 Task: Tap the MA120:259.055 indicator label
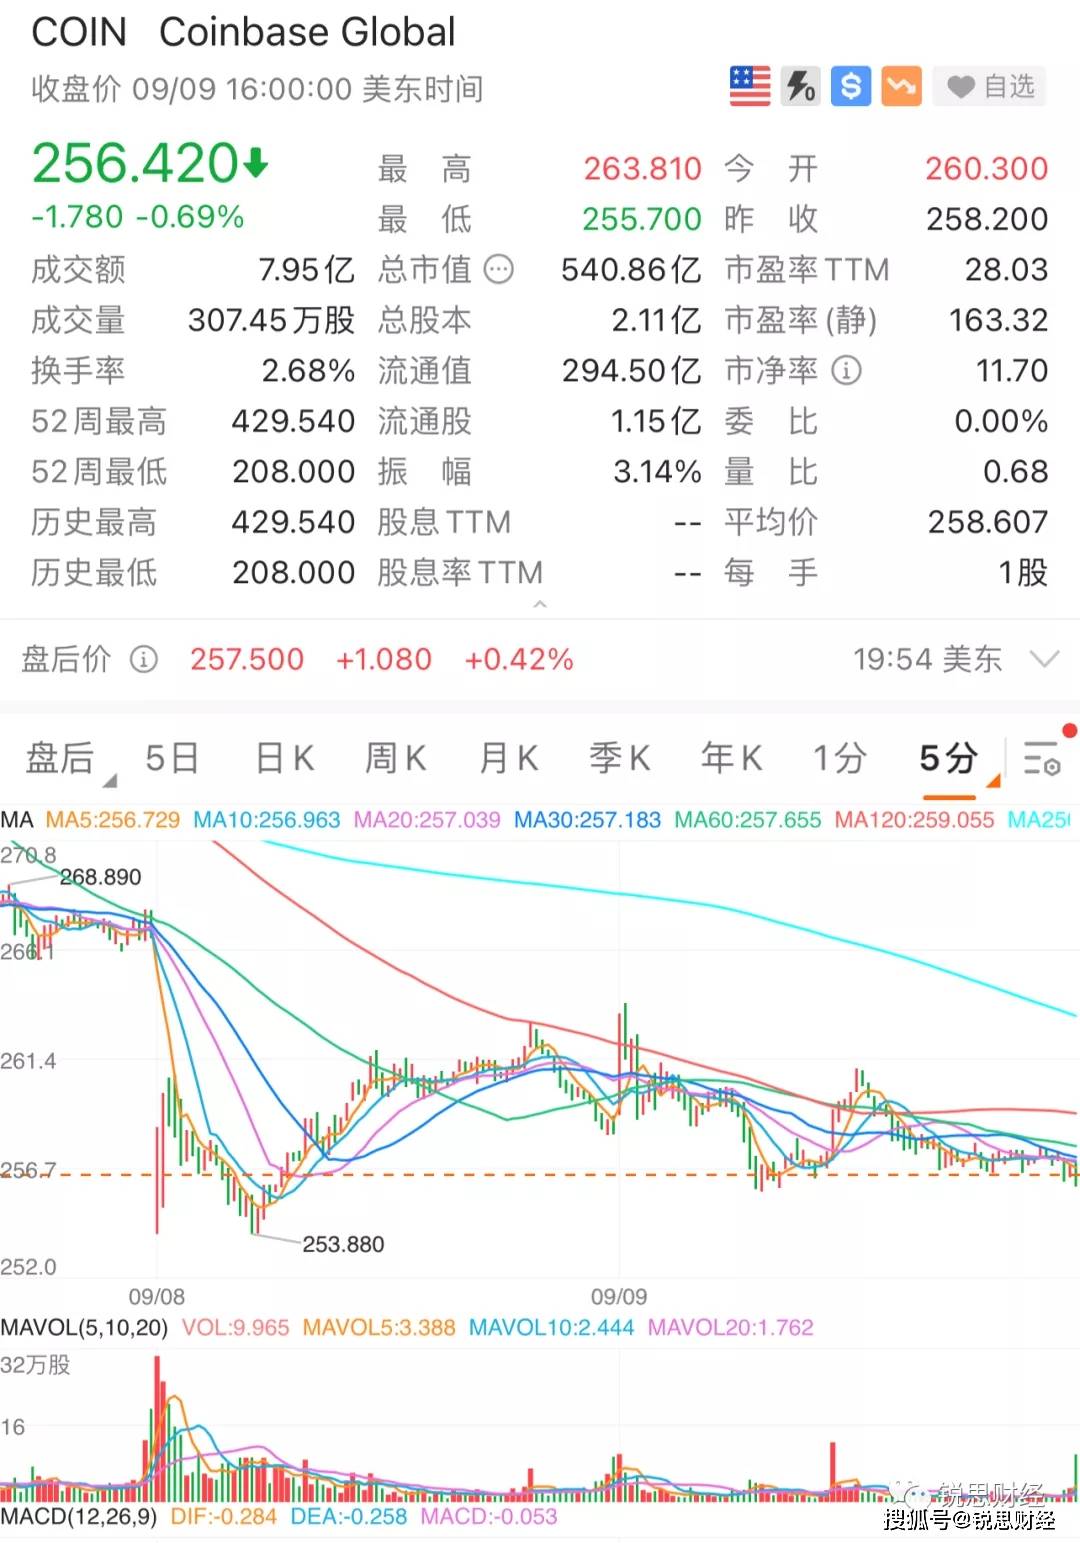point(914,820)
